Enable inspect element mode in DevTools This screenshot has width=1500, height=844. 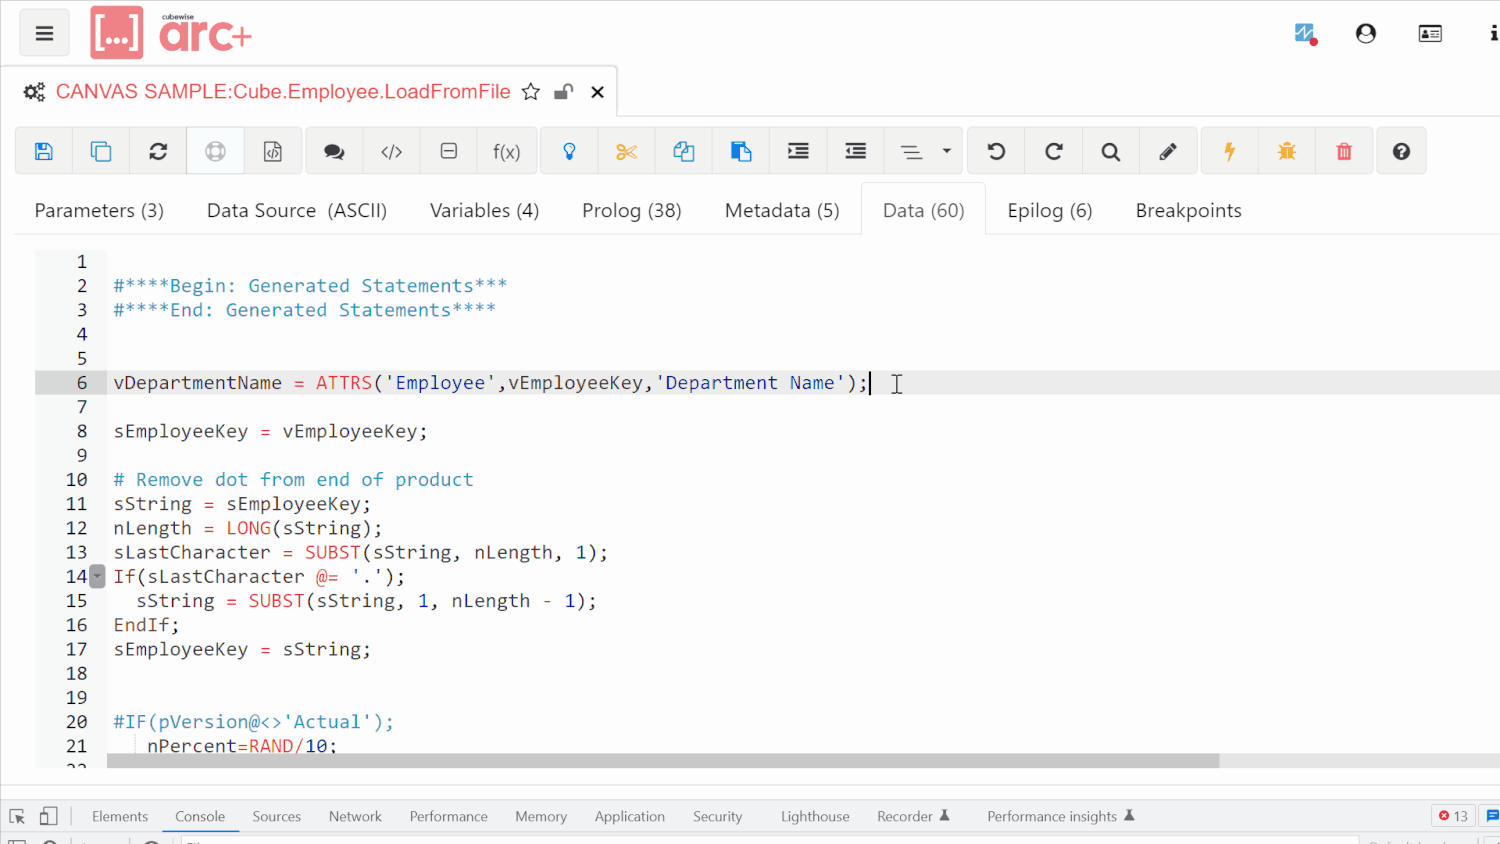point(16,815)
